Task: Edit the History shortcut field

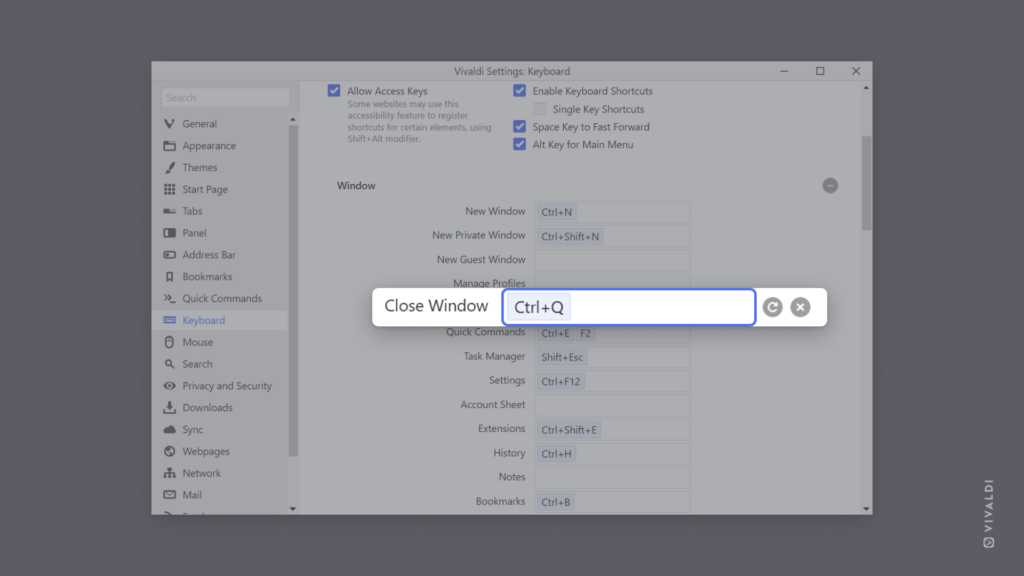Action: (613, 454)
